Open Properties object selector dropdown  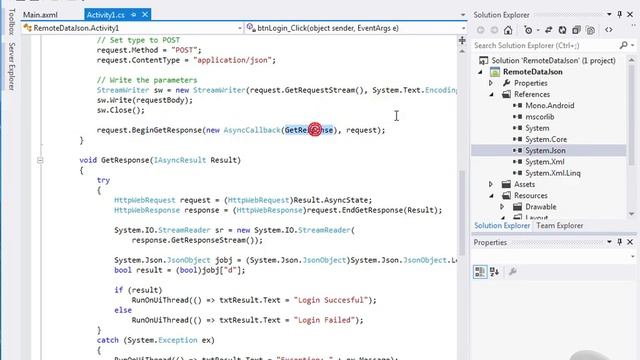click(x=633, y=256)
